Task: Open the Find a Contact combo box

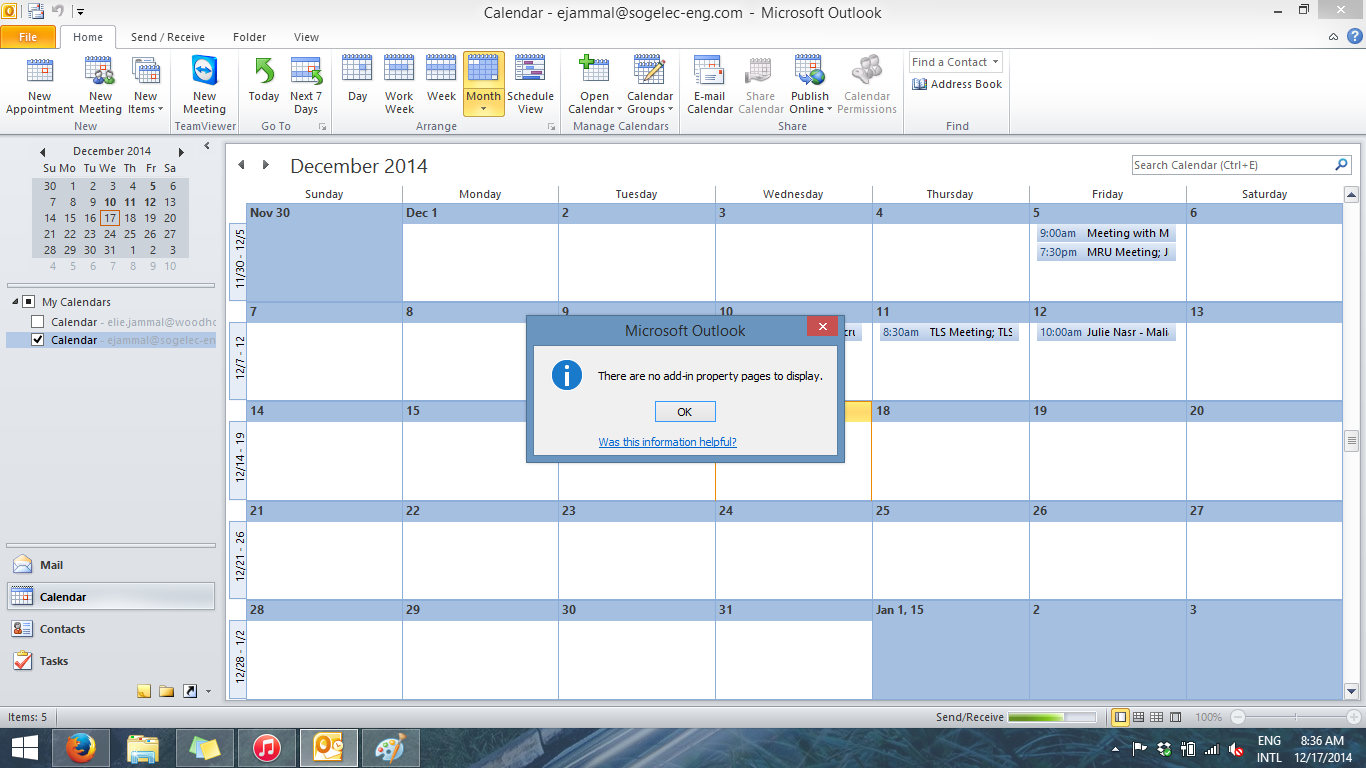Action: pyautogui.click(x=955, y=62)
